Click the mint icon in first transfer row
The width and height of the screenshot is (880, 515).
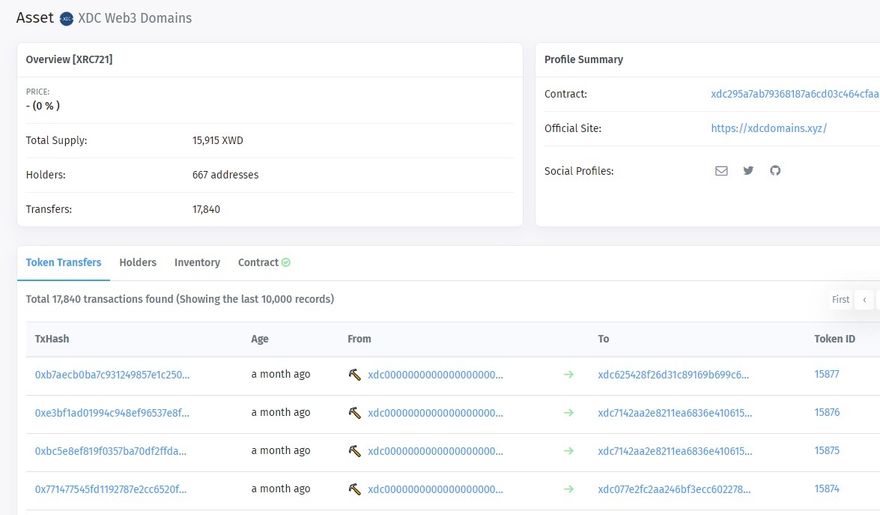coord(354,375)
